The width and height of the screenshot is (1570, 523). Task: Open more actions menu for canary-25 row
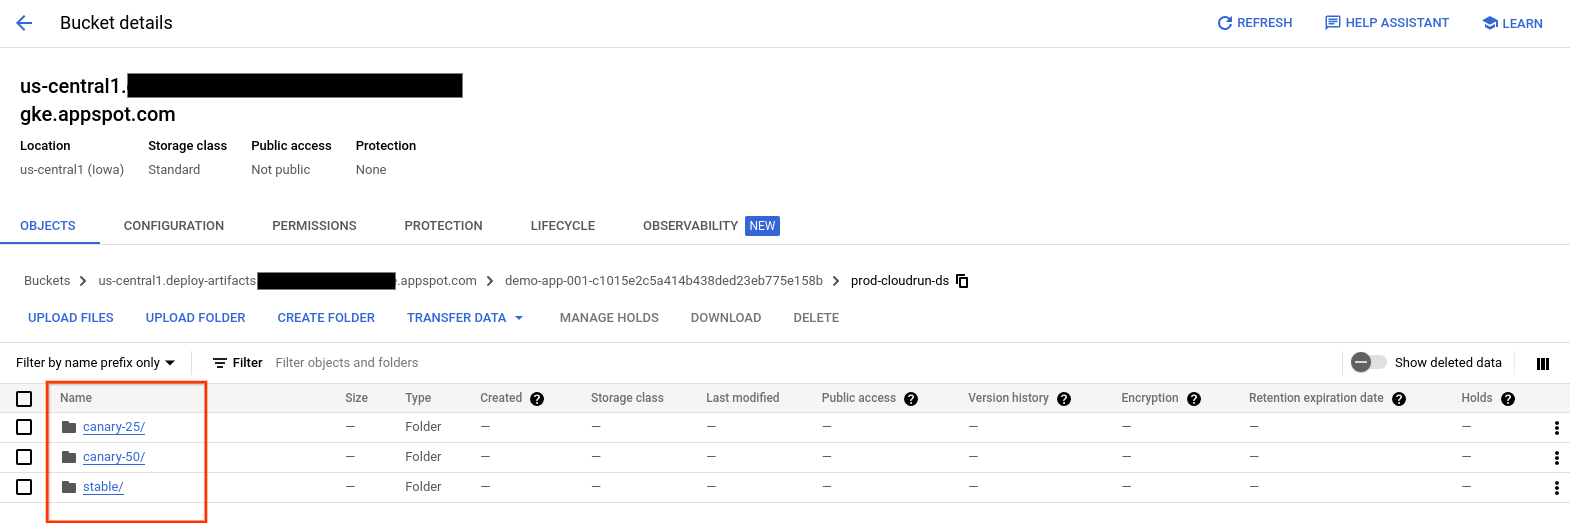[1556, 428]
